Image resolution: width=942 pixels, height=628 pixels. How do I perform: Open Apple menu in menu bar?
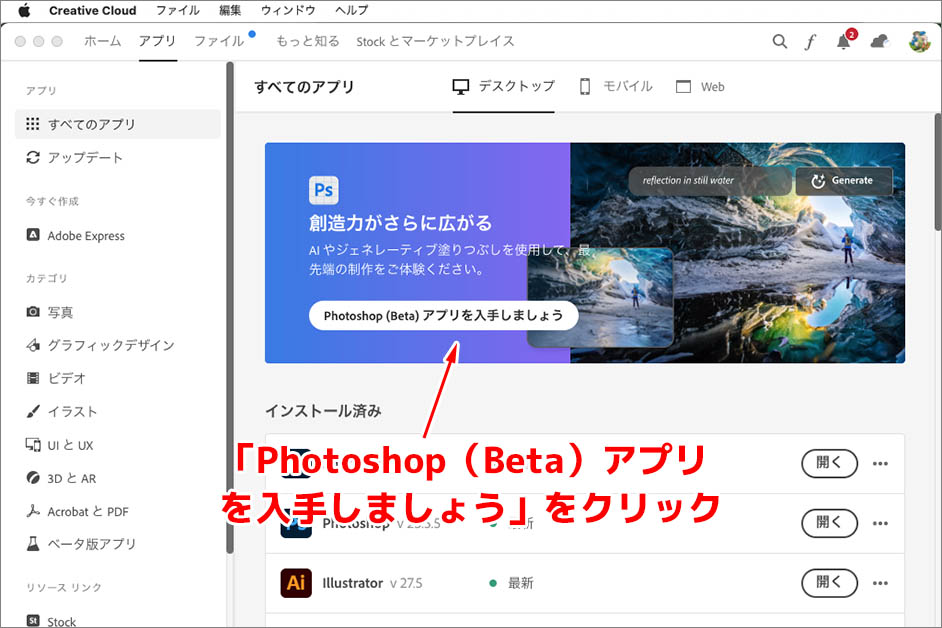pyautogui.click(x=24, y=11)
